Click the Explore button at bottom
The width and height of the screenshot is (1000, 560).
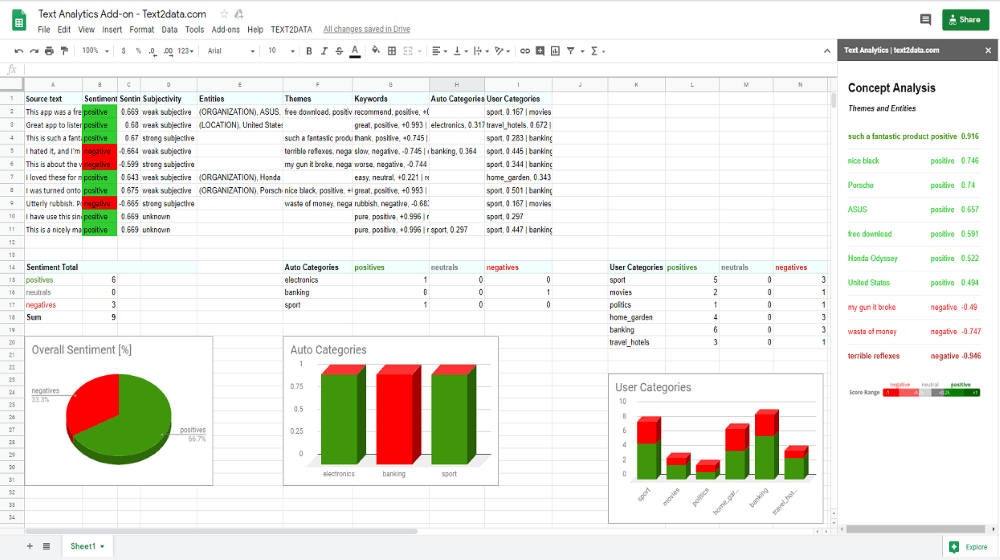click(969, 547)
